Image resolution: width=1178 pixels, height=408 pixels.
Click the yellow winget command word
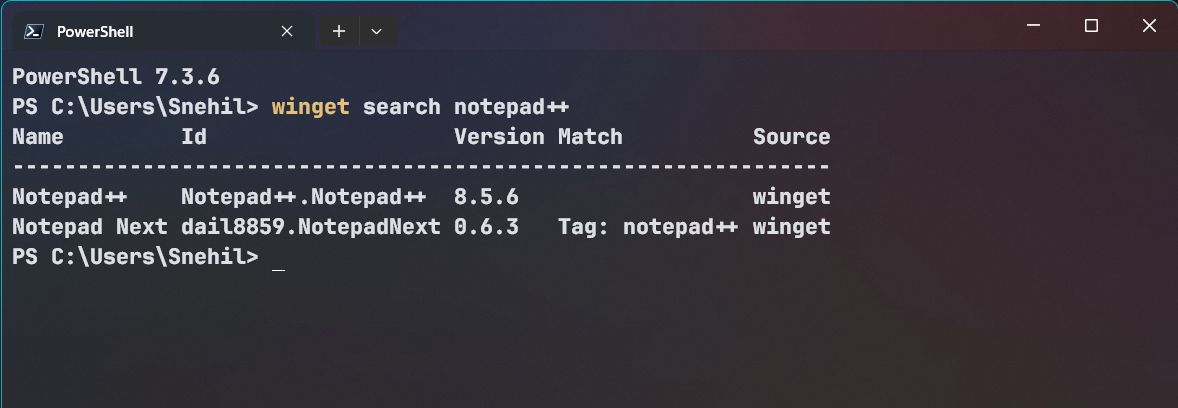click(x=310, y=106)
